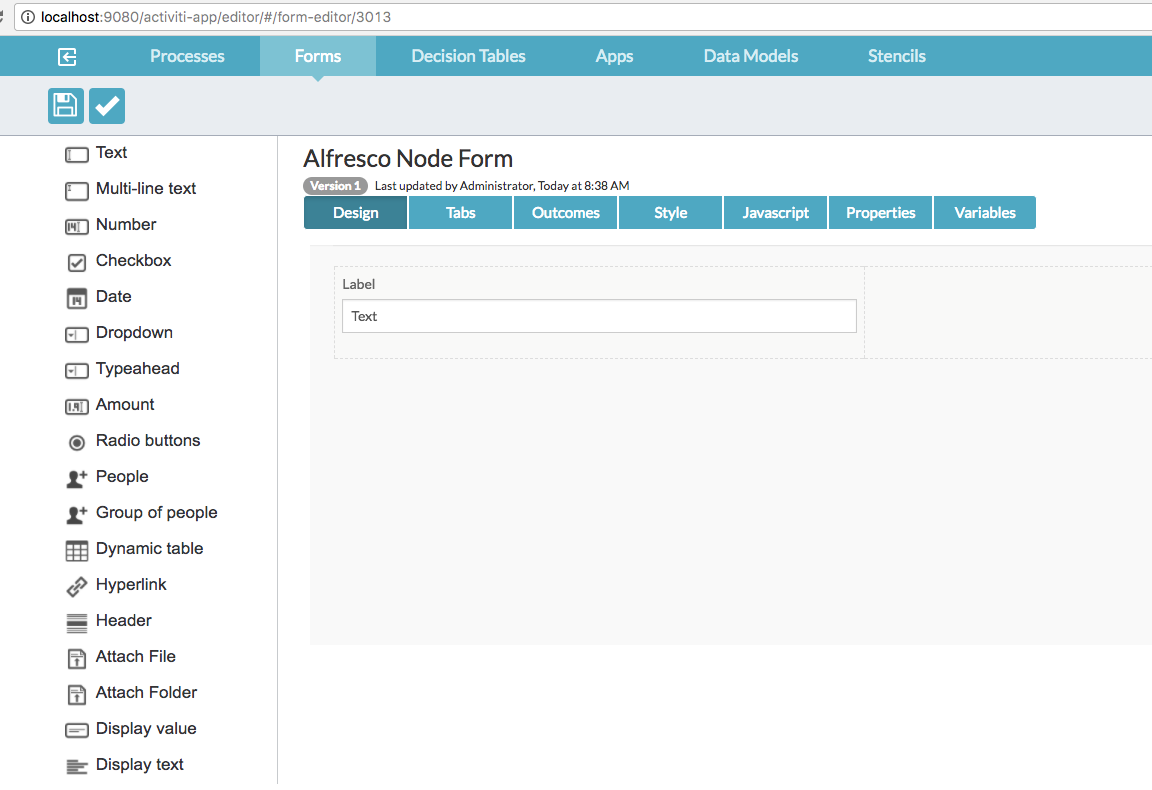
Task: Switch to the Style tab
Action: point(671,212)
